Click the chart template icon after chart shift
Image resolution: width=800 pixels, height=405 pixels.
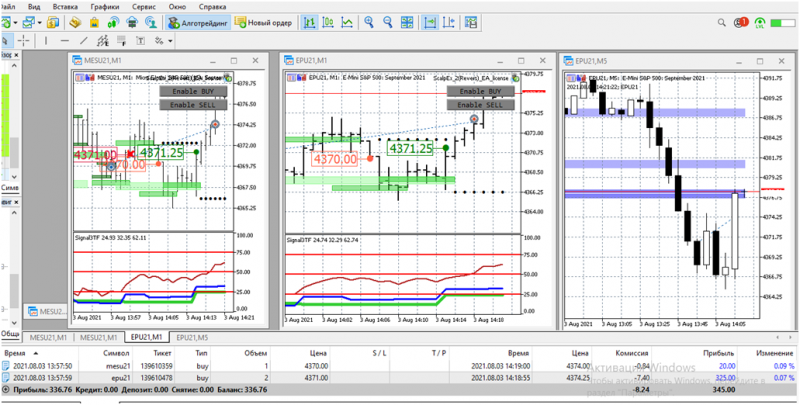coord(471,22)
